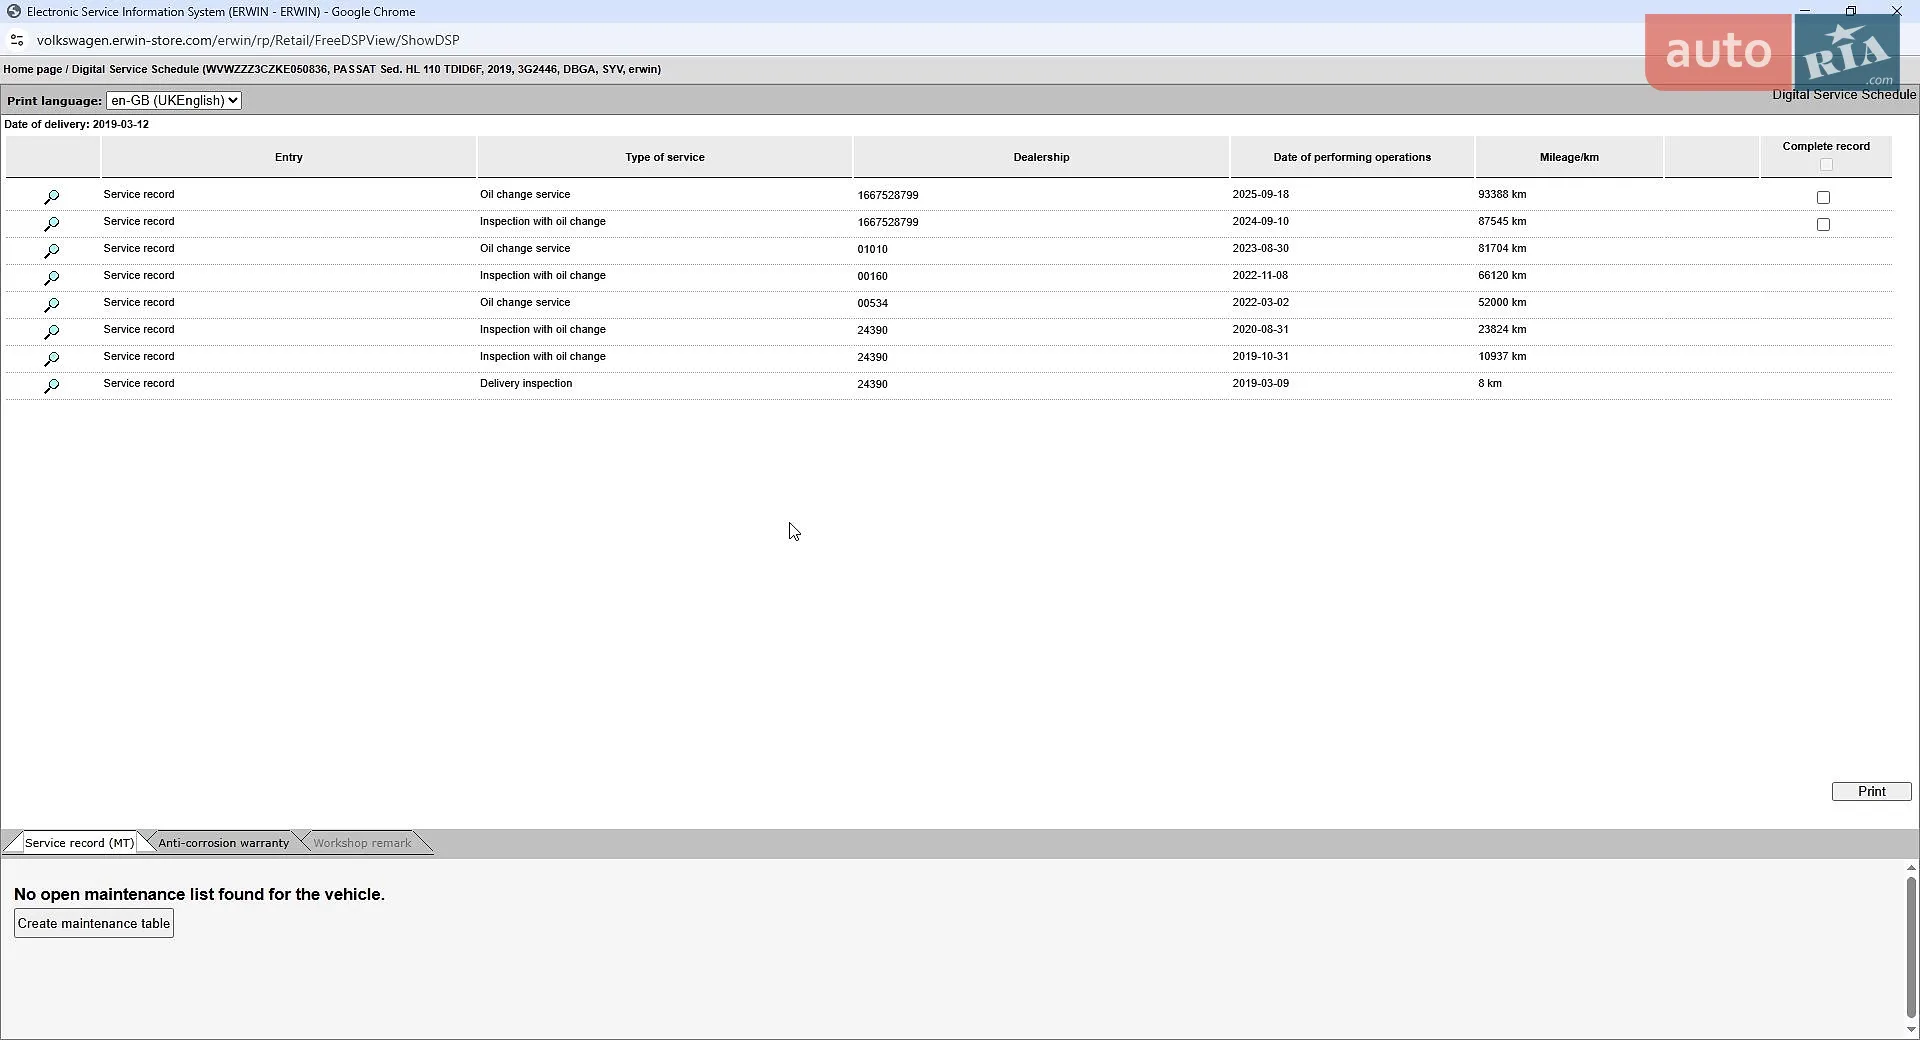Open details for the 2022-03-02 service record
Viewport: 1920px width, 1040px height.
(x=52, y=305)
